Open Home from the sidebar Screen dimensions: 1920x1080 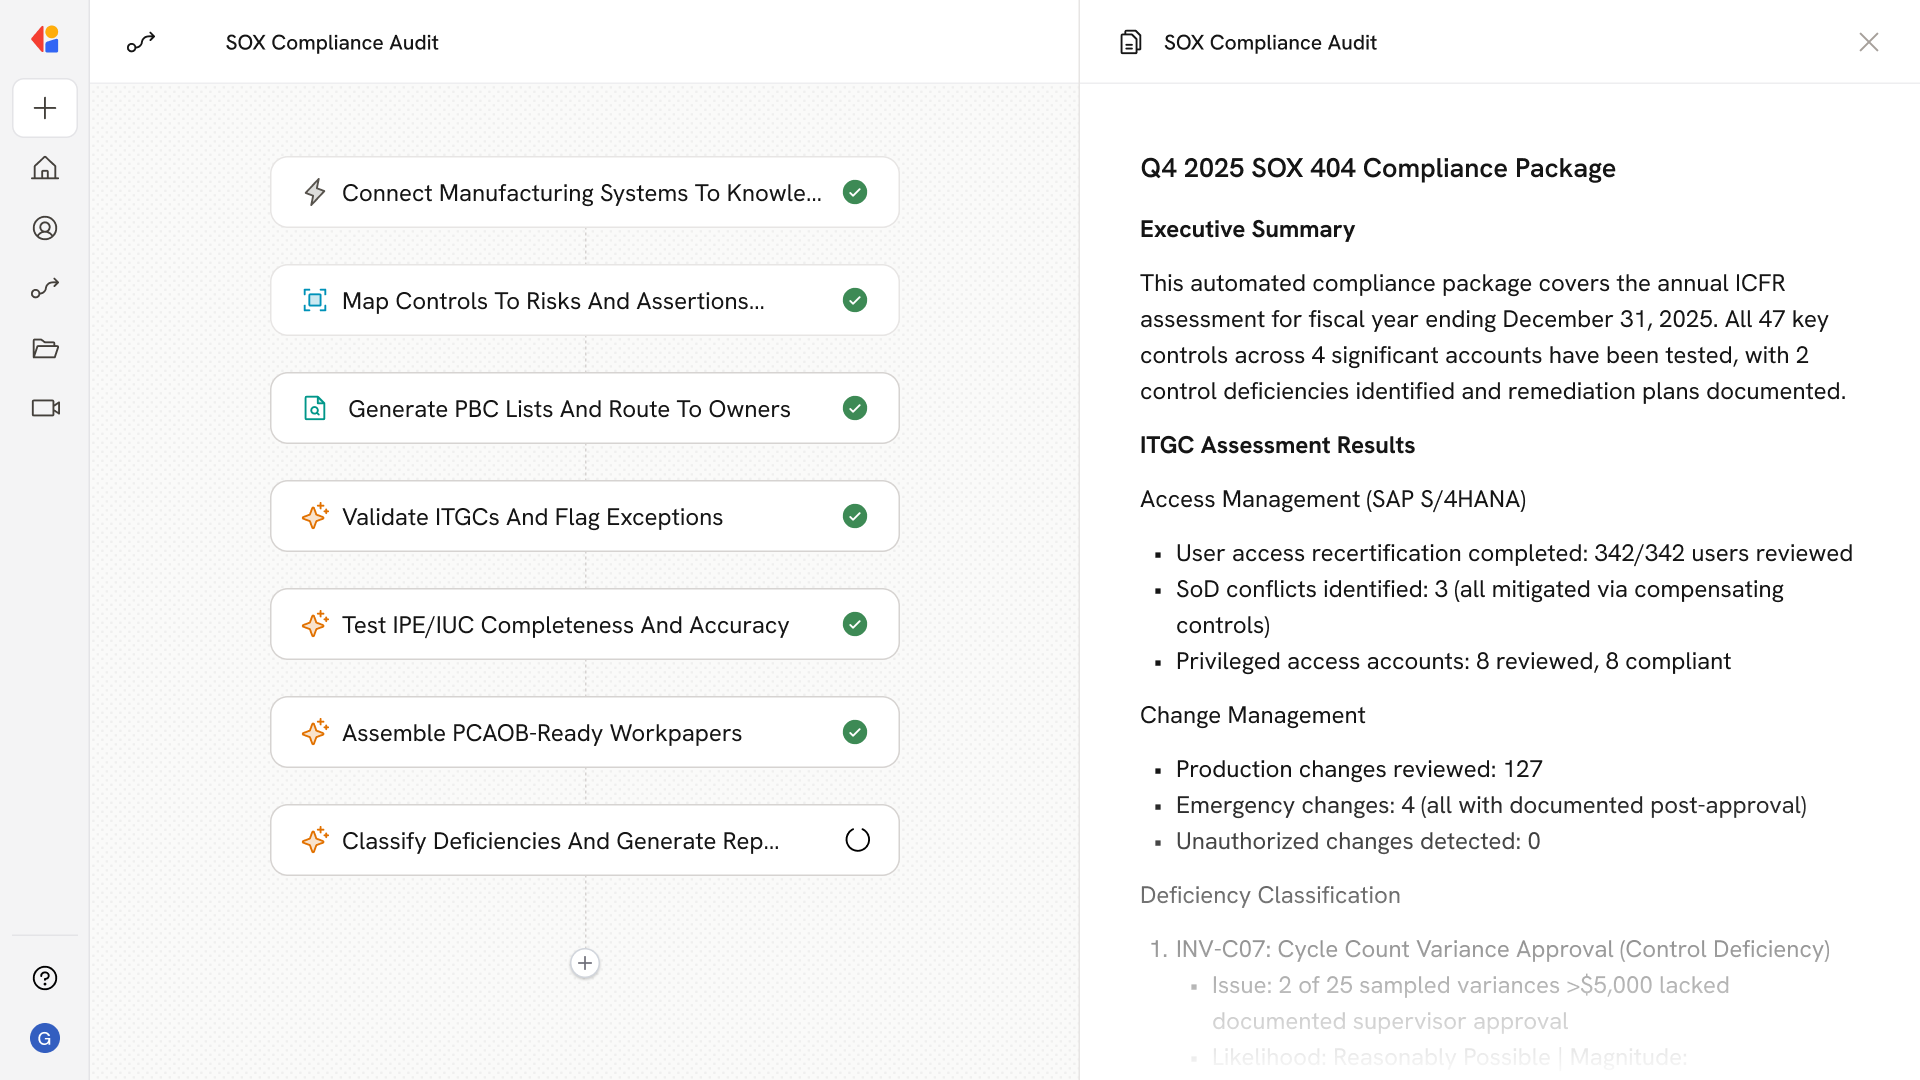click(x=45, y=168)
